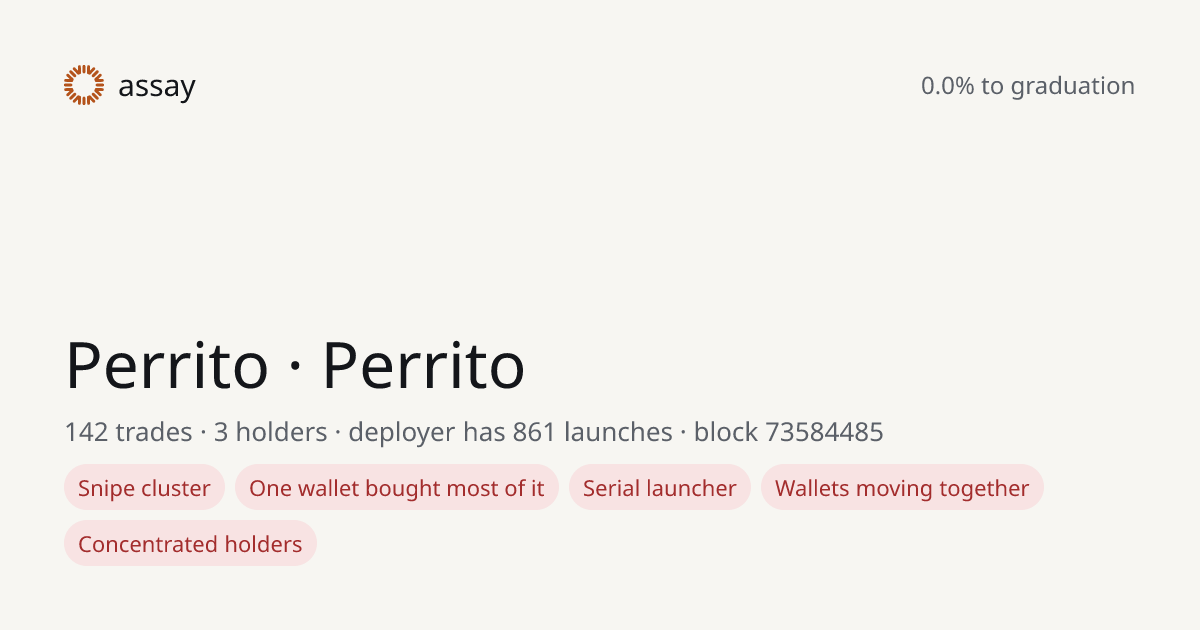Click the middle dot separator in title

point(295,368)
